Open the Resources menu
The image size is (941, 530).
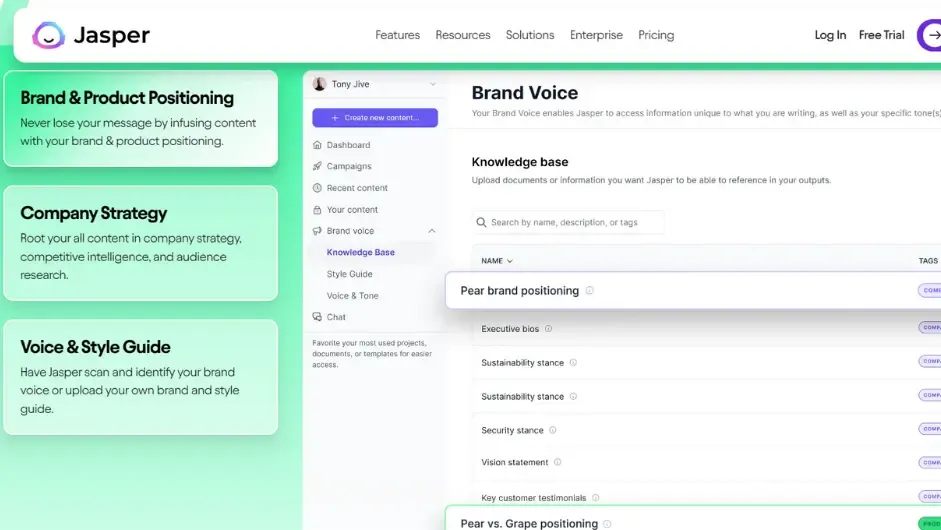(x=463, y=35)
